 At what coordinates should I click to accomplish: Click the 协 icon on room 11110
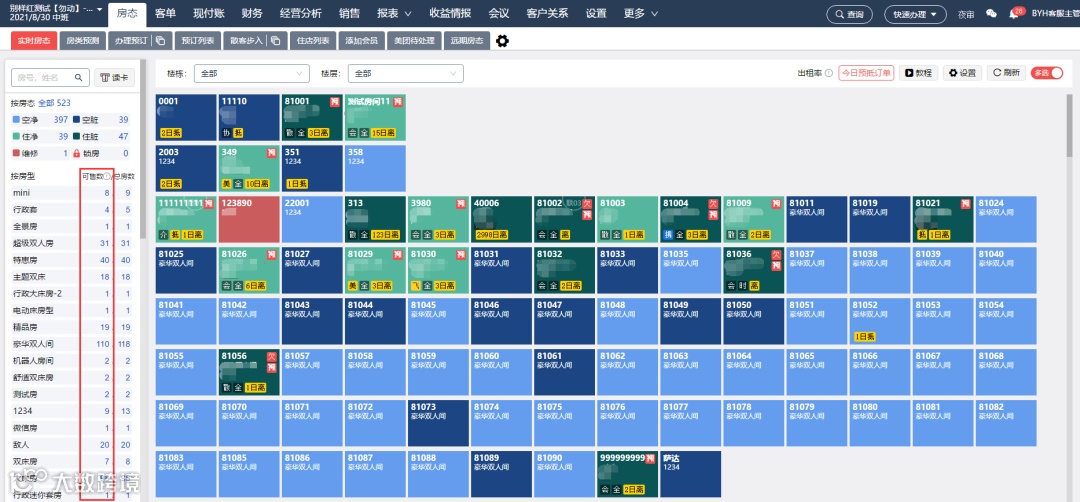pos(226,133)
